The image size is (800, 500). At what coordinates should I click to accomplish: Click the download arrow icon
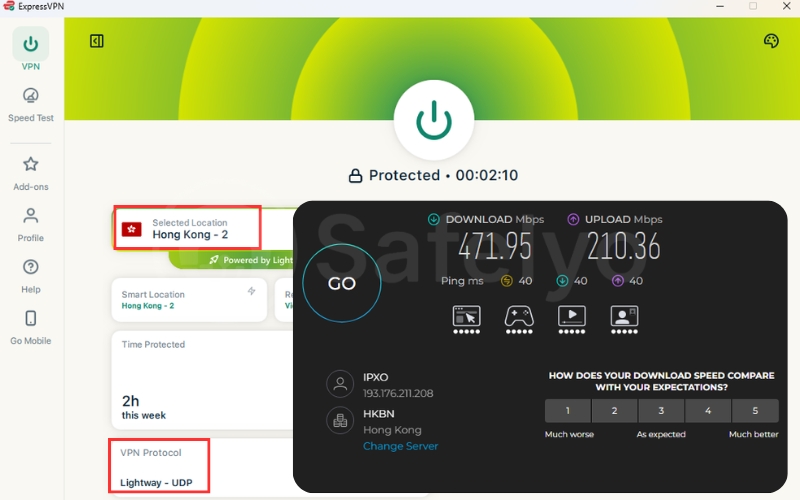click(x=433, y=219)
